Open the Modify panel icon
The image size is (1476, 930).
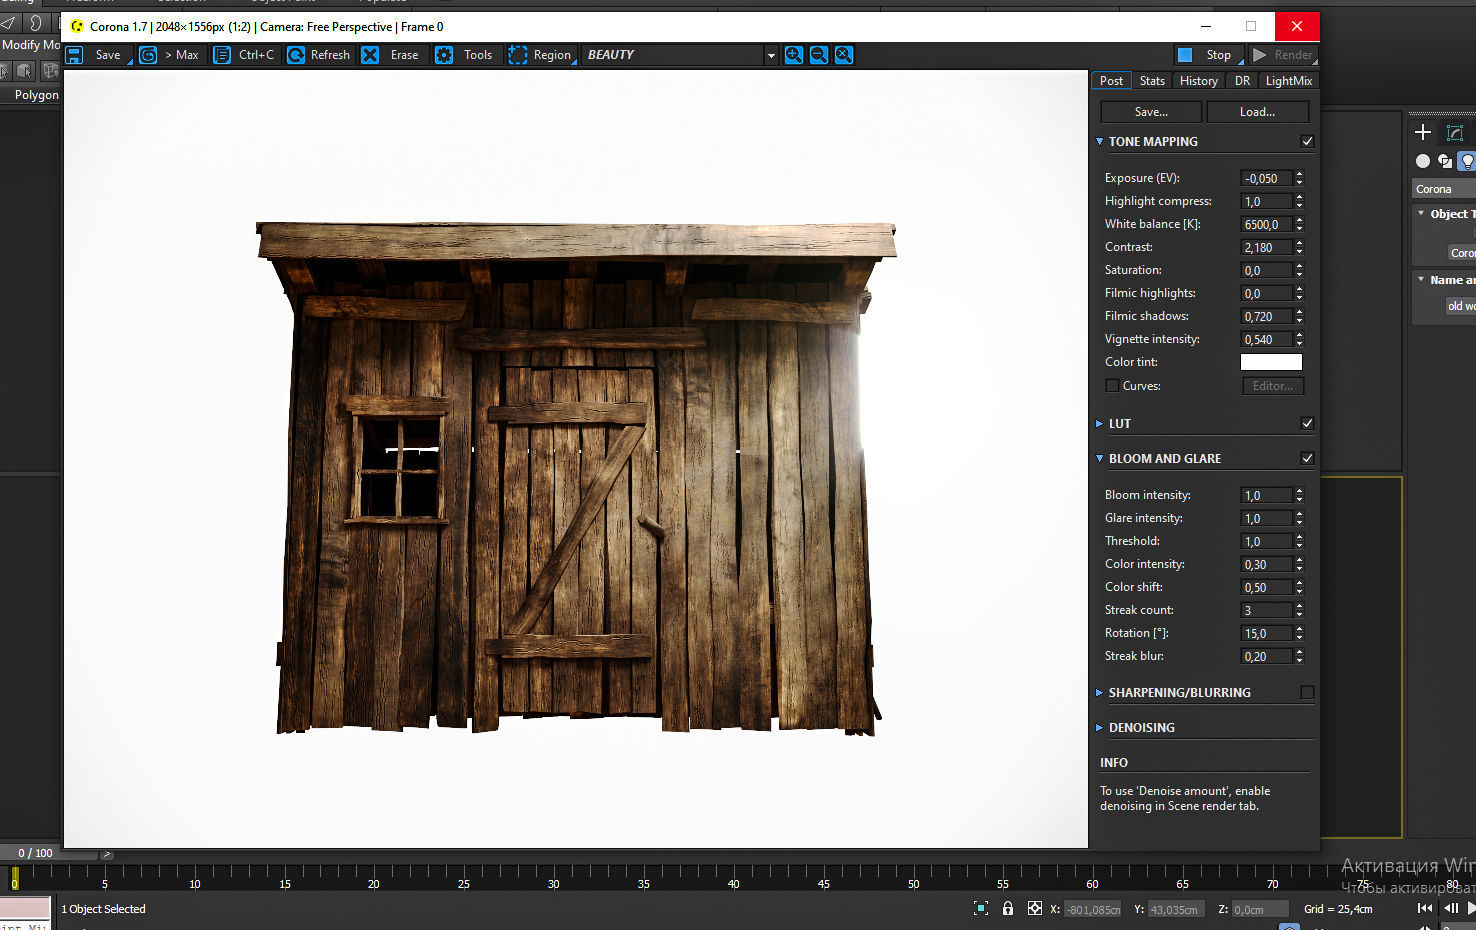[x=1455, y=132]
